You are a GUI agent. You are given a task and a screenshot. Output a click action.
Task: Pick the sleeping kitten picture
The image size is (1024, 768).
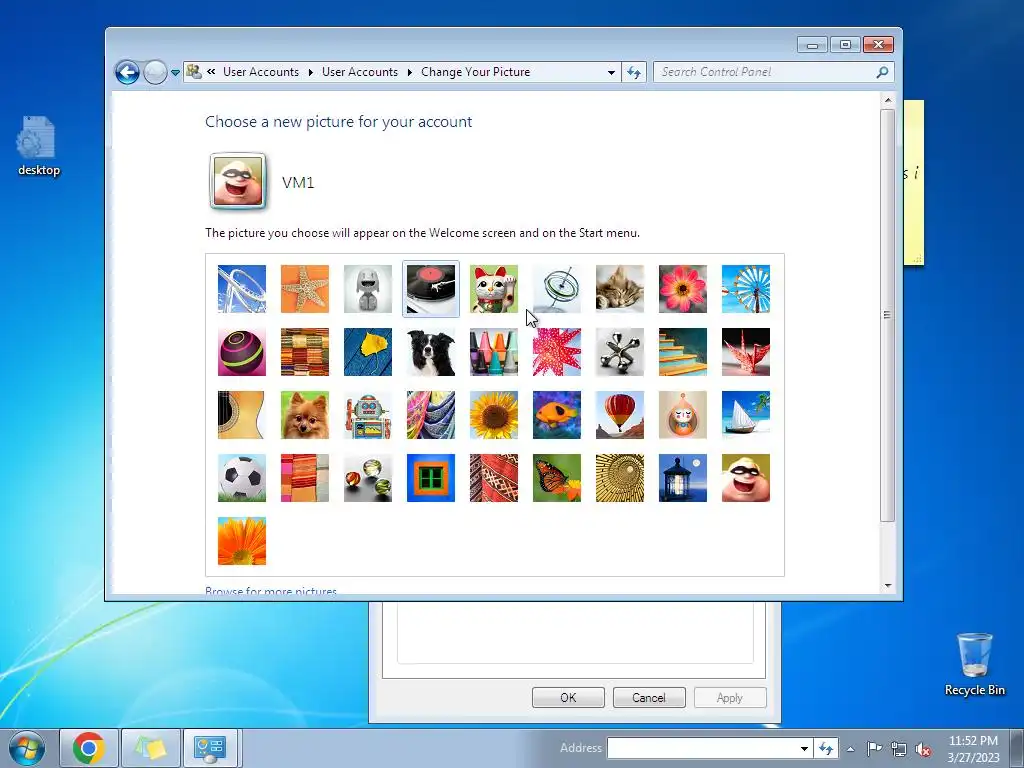[x=620, y=289]
